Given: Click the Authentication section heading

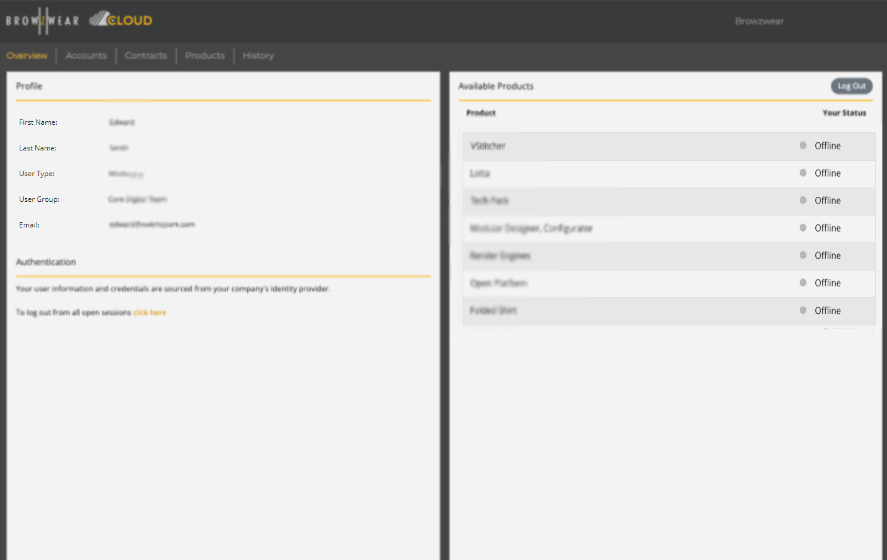Looking at the screenshot, I should point(46,262).
